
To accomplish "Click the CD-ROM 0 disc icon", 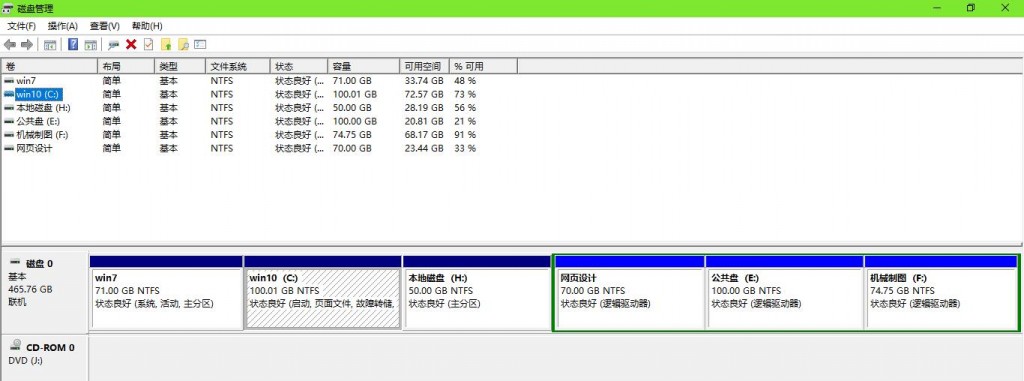I will point(15,346).
